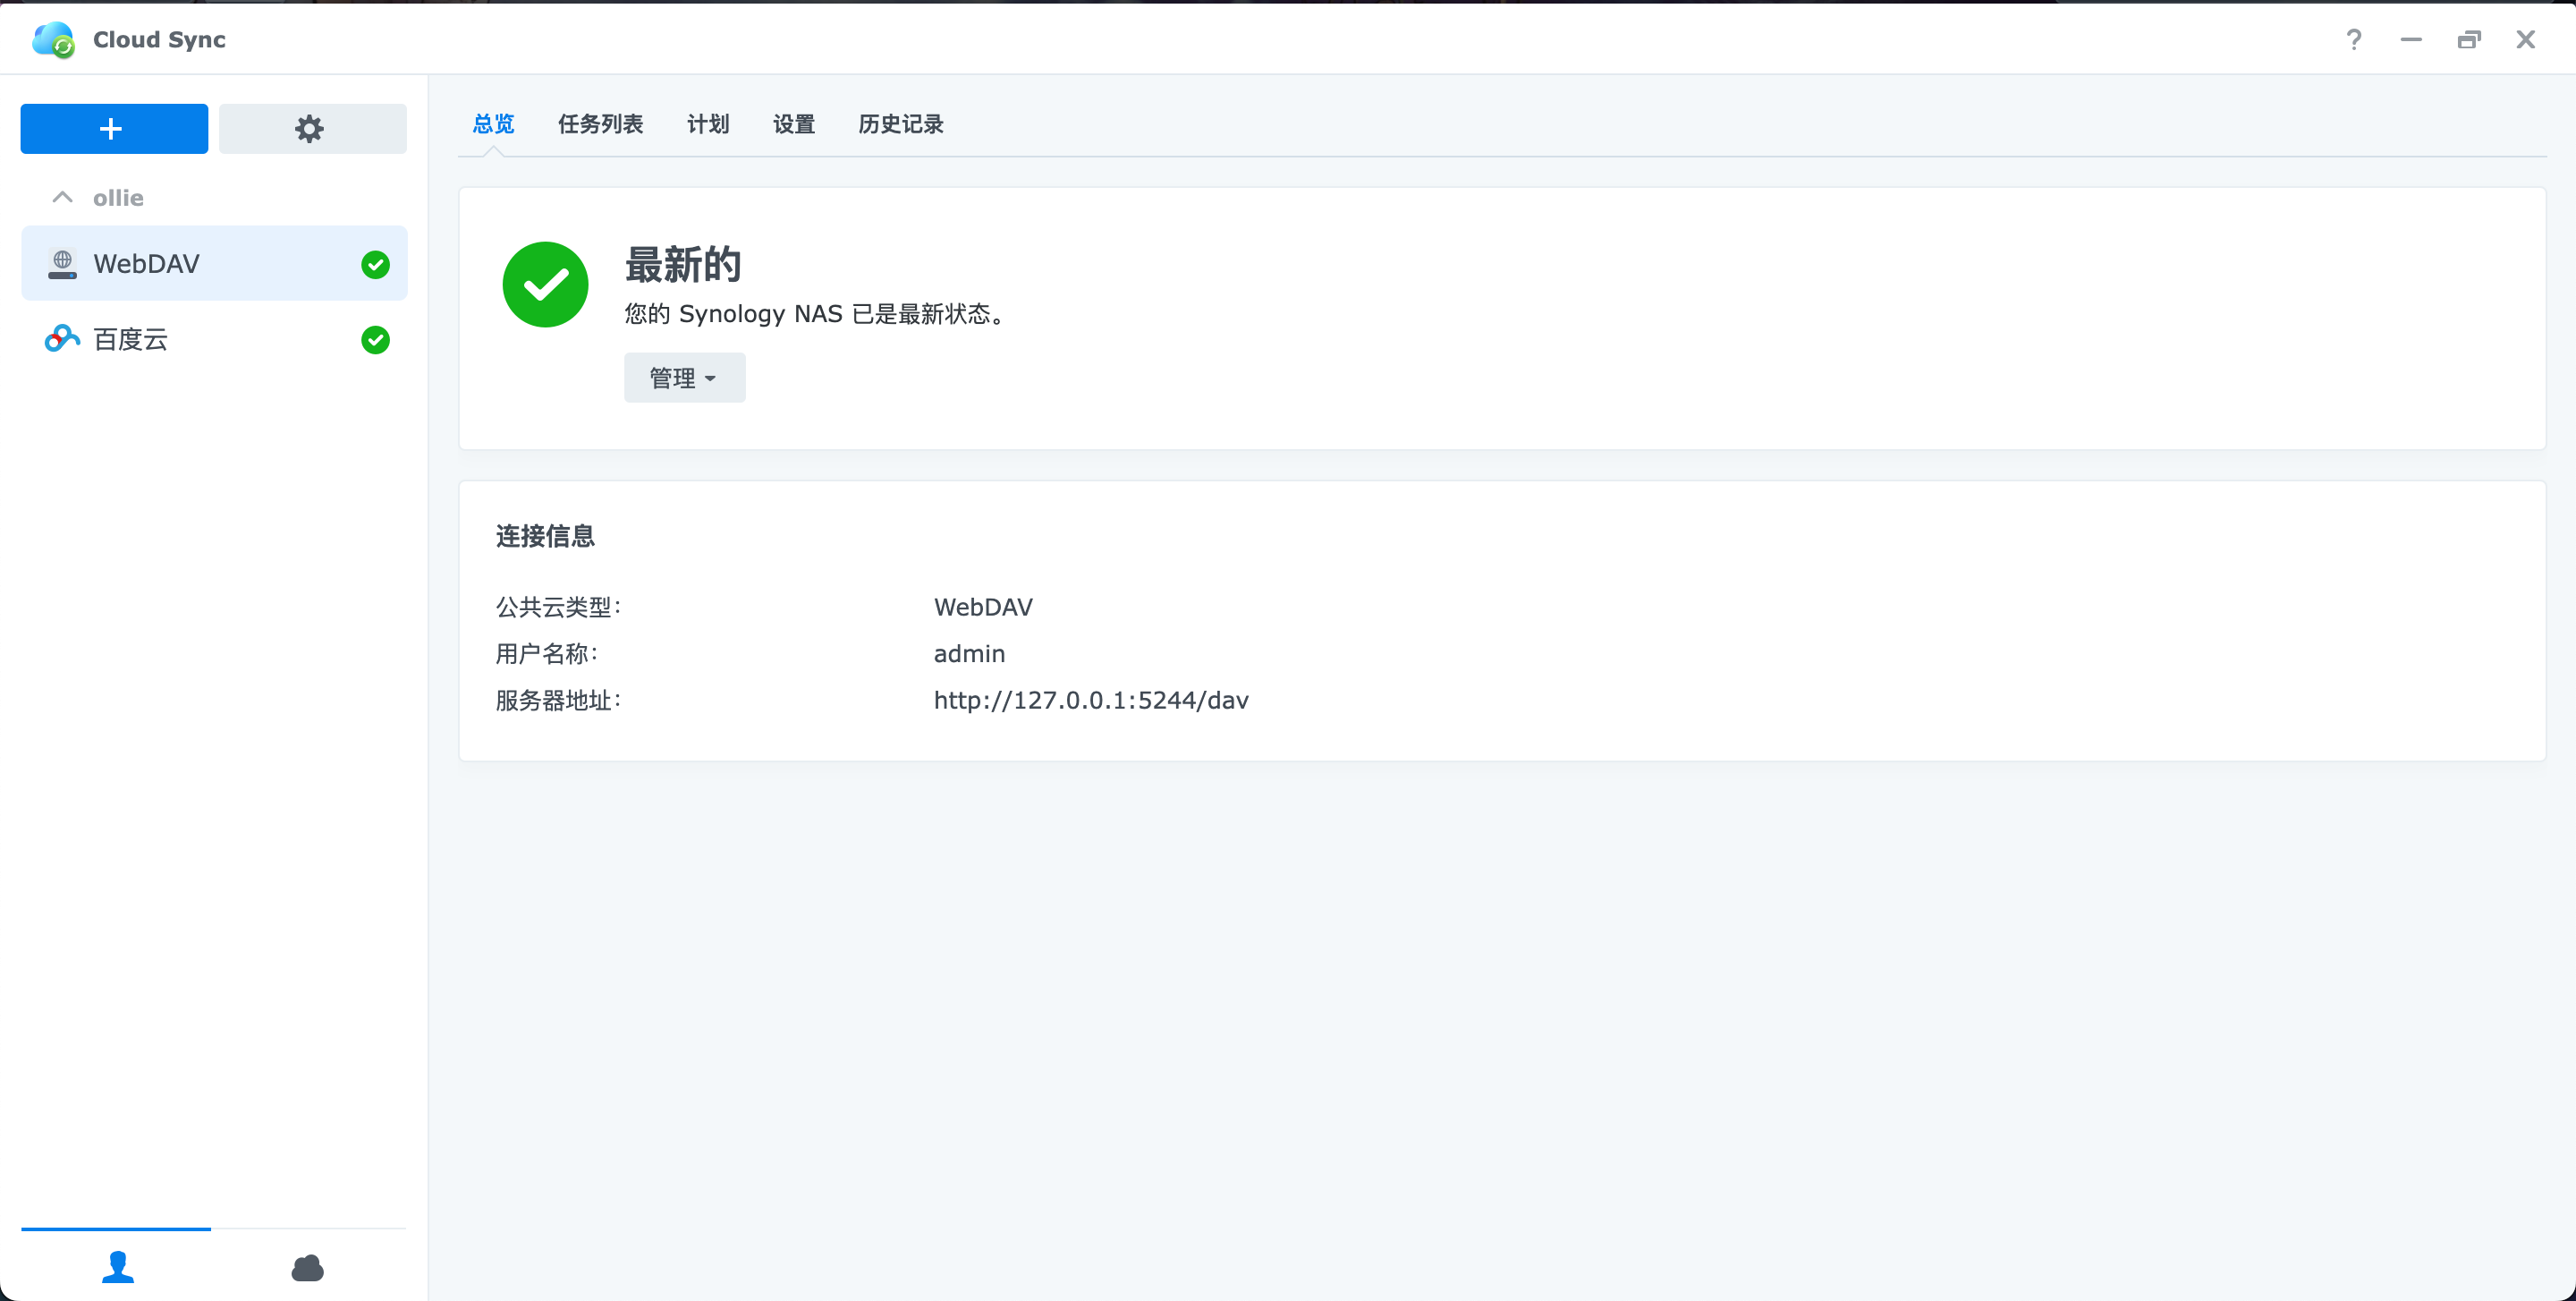Click the 用户名称 label

[546, 654]
